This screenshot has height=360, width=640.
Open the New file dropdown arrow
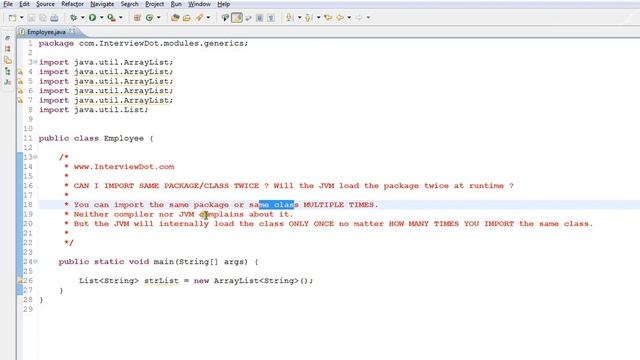[22, 18]
